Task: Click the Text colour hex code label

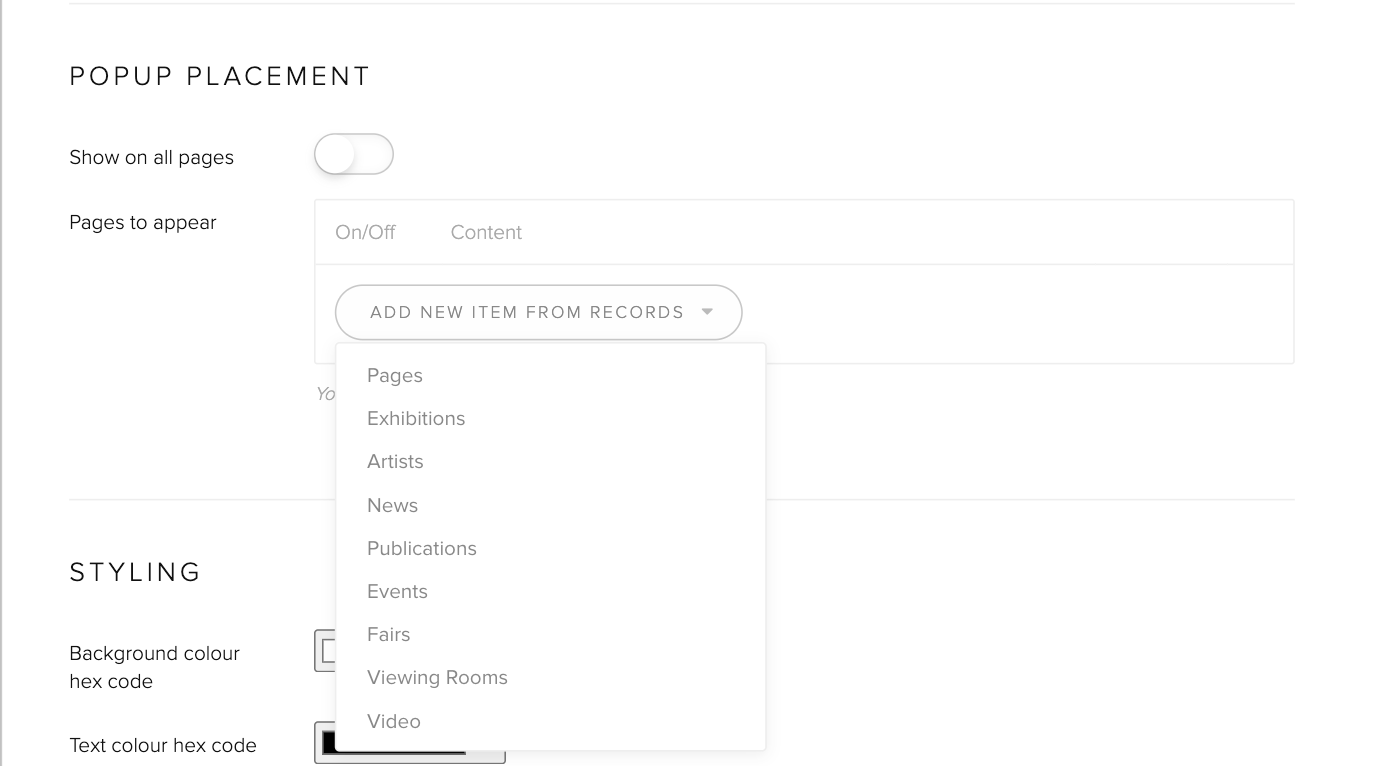Action: (163, 746)
